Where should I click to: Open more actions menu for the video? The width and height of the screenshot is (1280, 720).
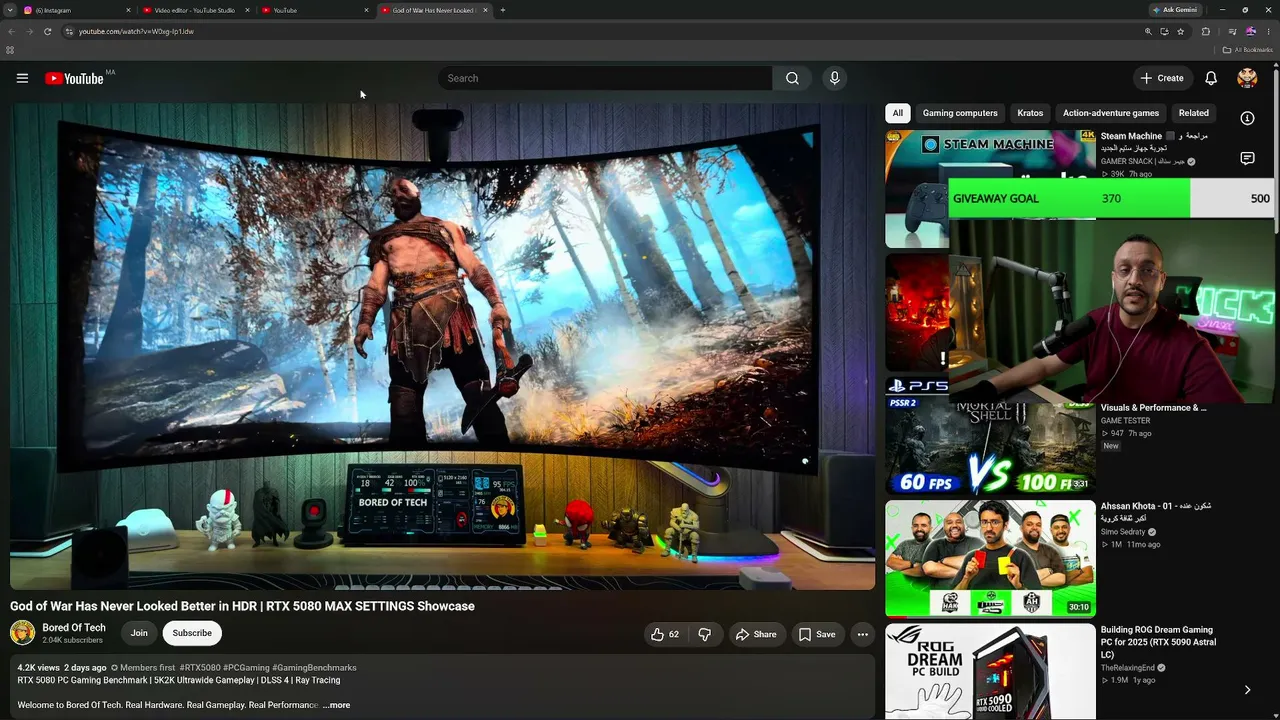click(x=862, y=634)
